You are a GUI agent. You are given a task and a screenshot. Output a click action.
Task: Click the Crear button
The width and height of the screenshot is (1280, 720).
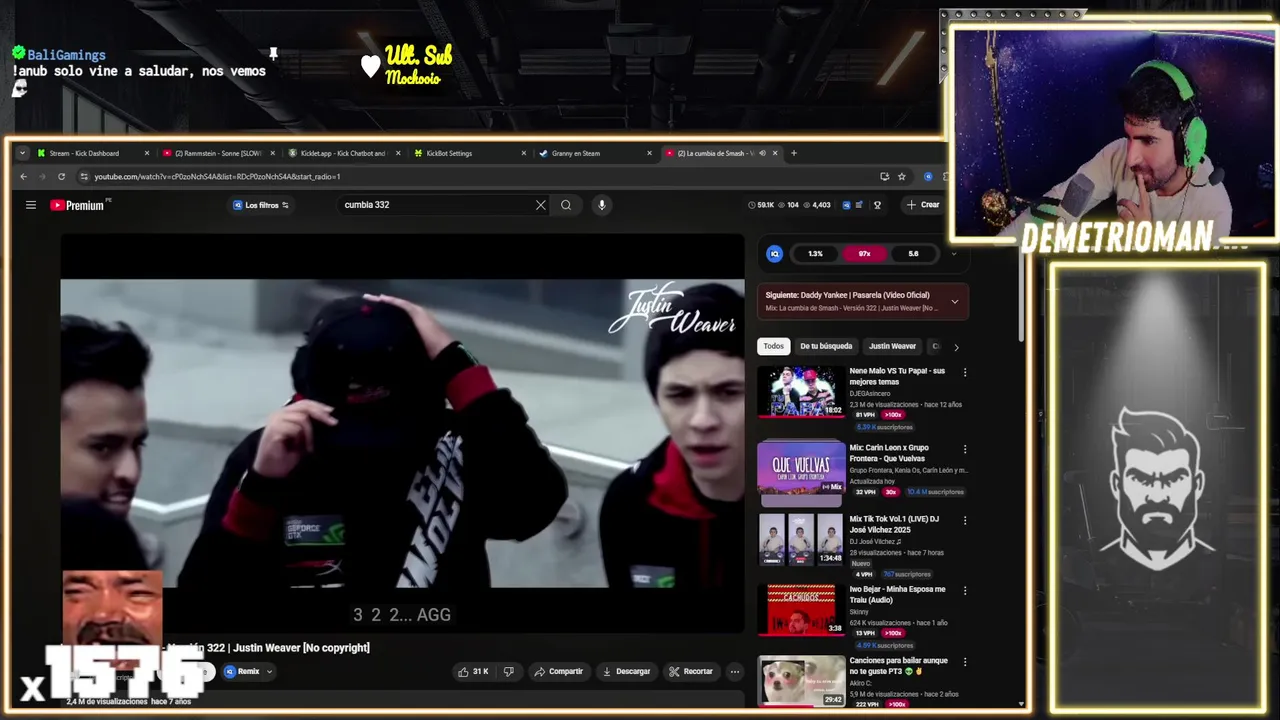pyautogui.click(x=922, y=205)
